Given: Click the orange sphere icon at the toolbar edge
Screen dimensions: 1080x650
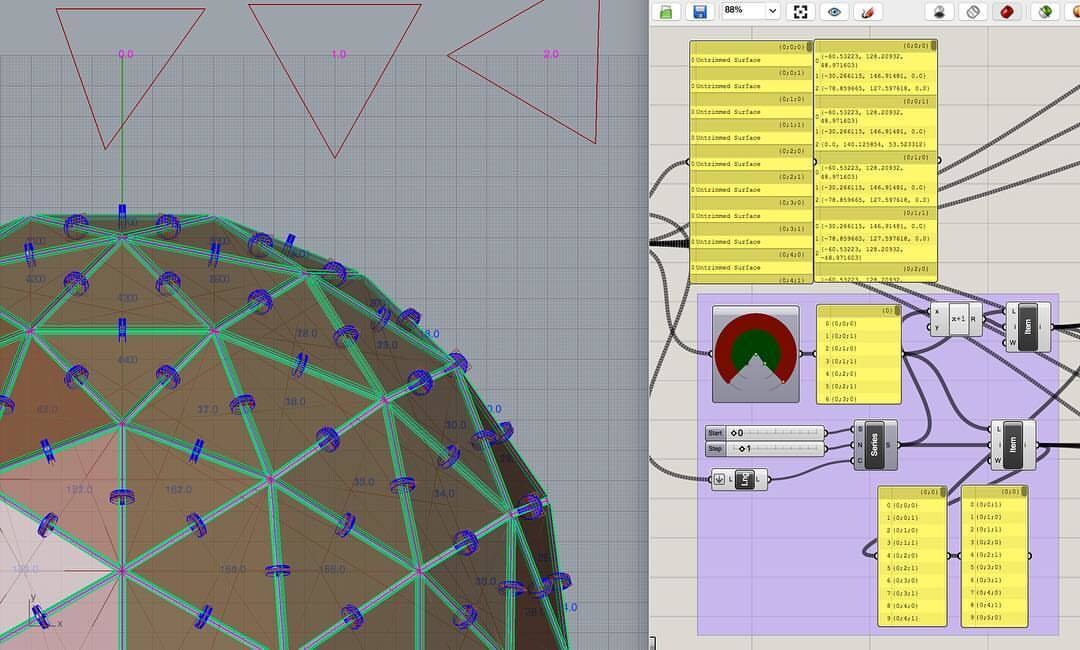Looking at the screenshot, I should point(1075,12).
